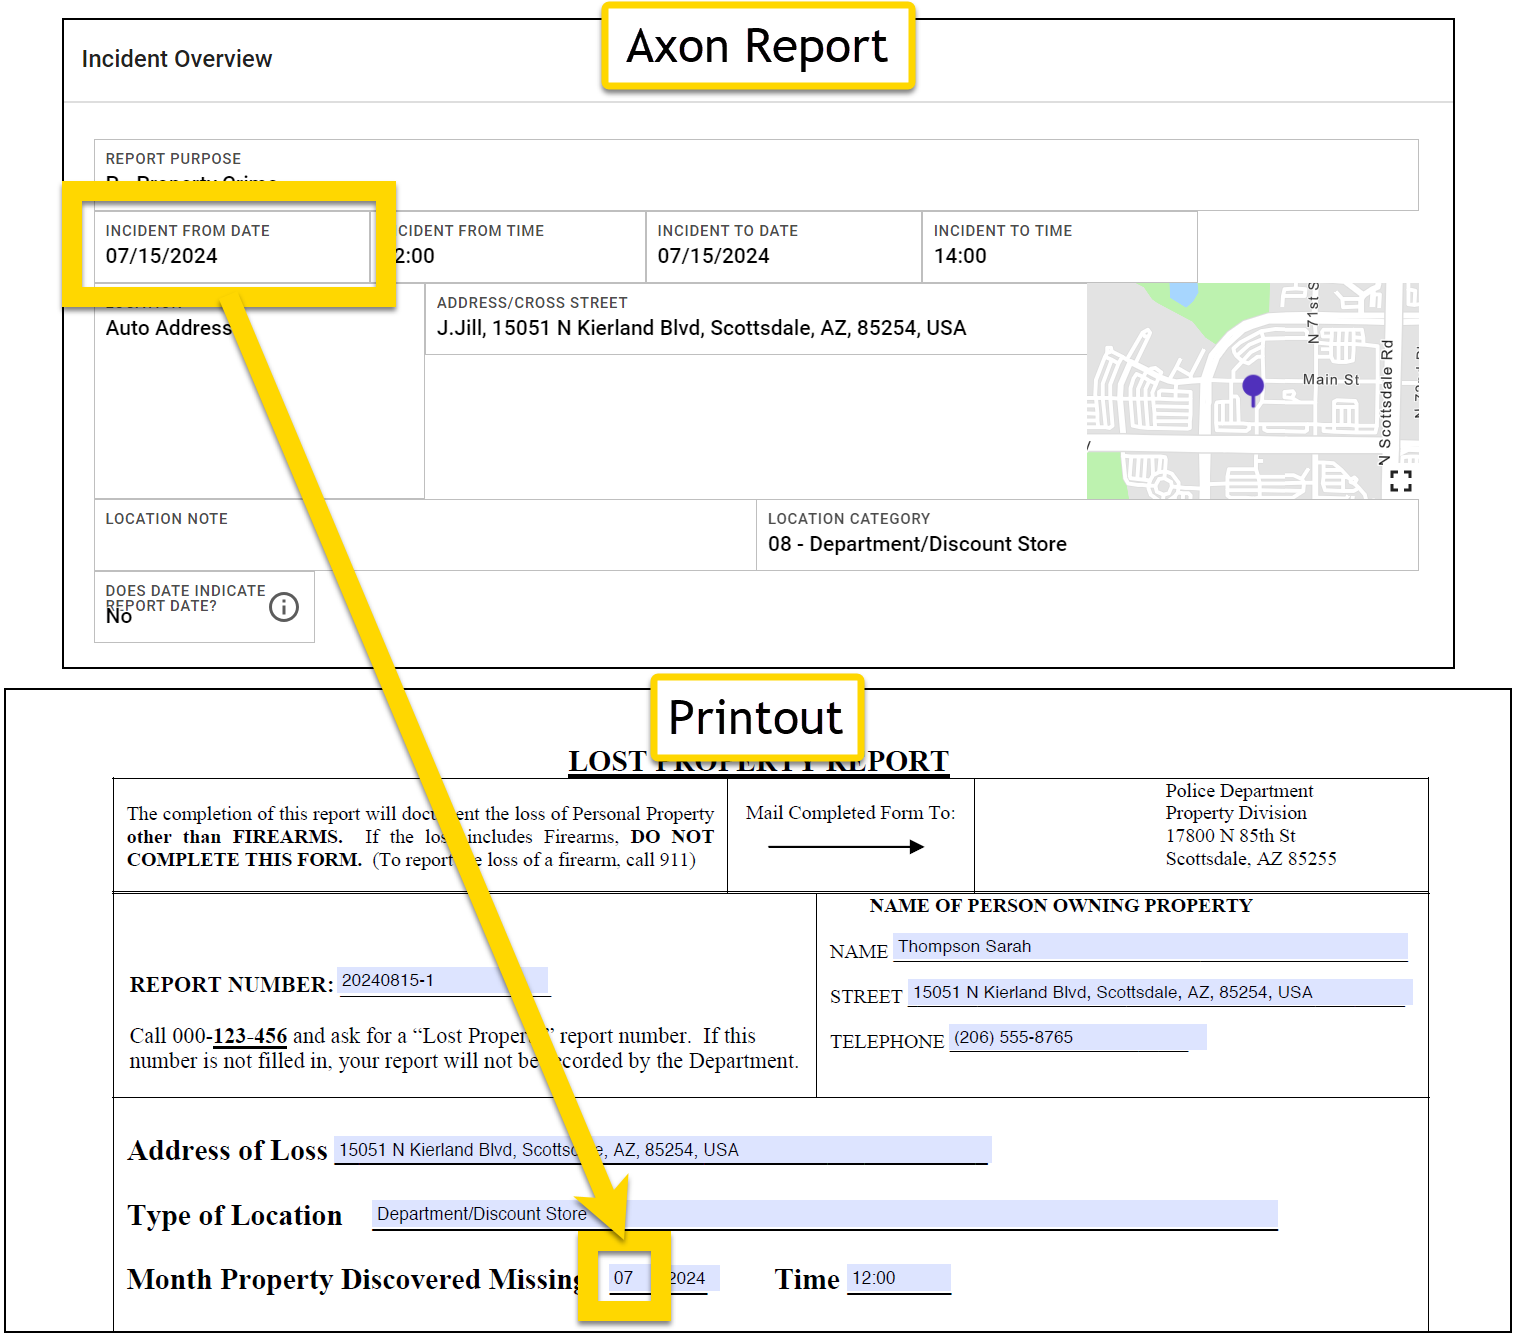Click the Time field showing 12:00
The width and height of the screenshot is (1515, 1337).
pos(897,1277)
